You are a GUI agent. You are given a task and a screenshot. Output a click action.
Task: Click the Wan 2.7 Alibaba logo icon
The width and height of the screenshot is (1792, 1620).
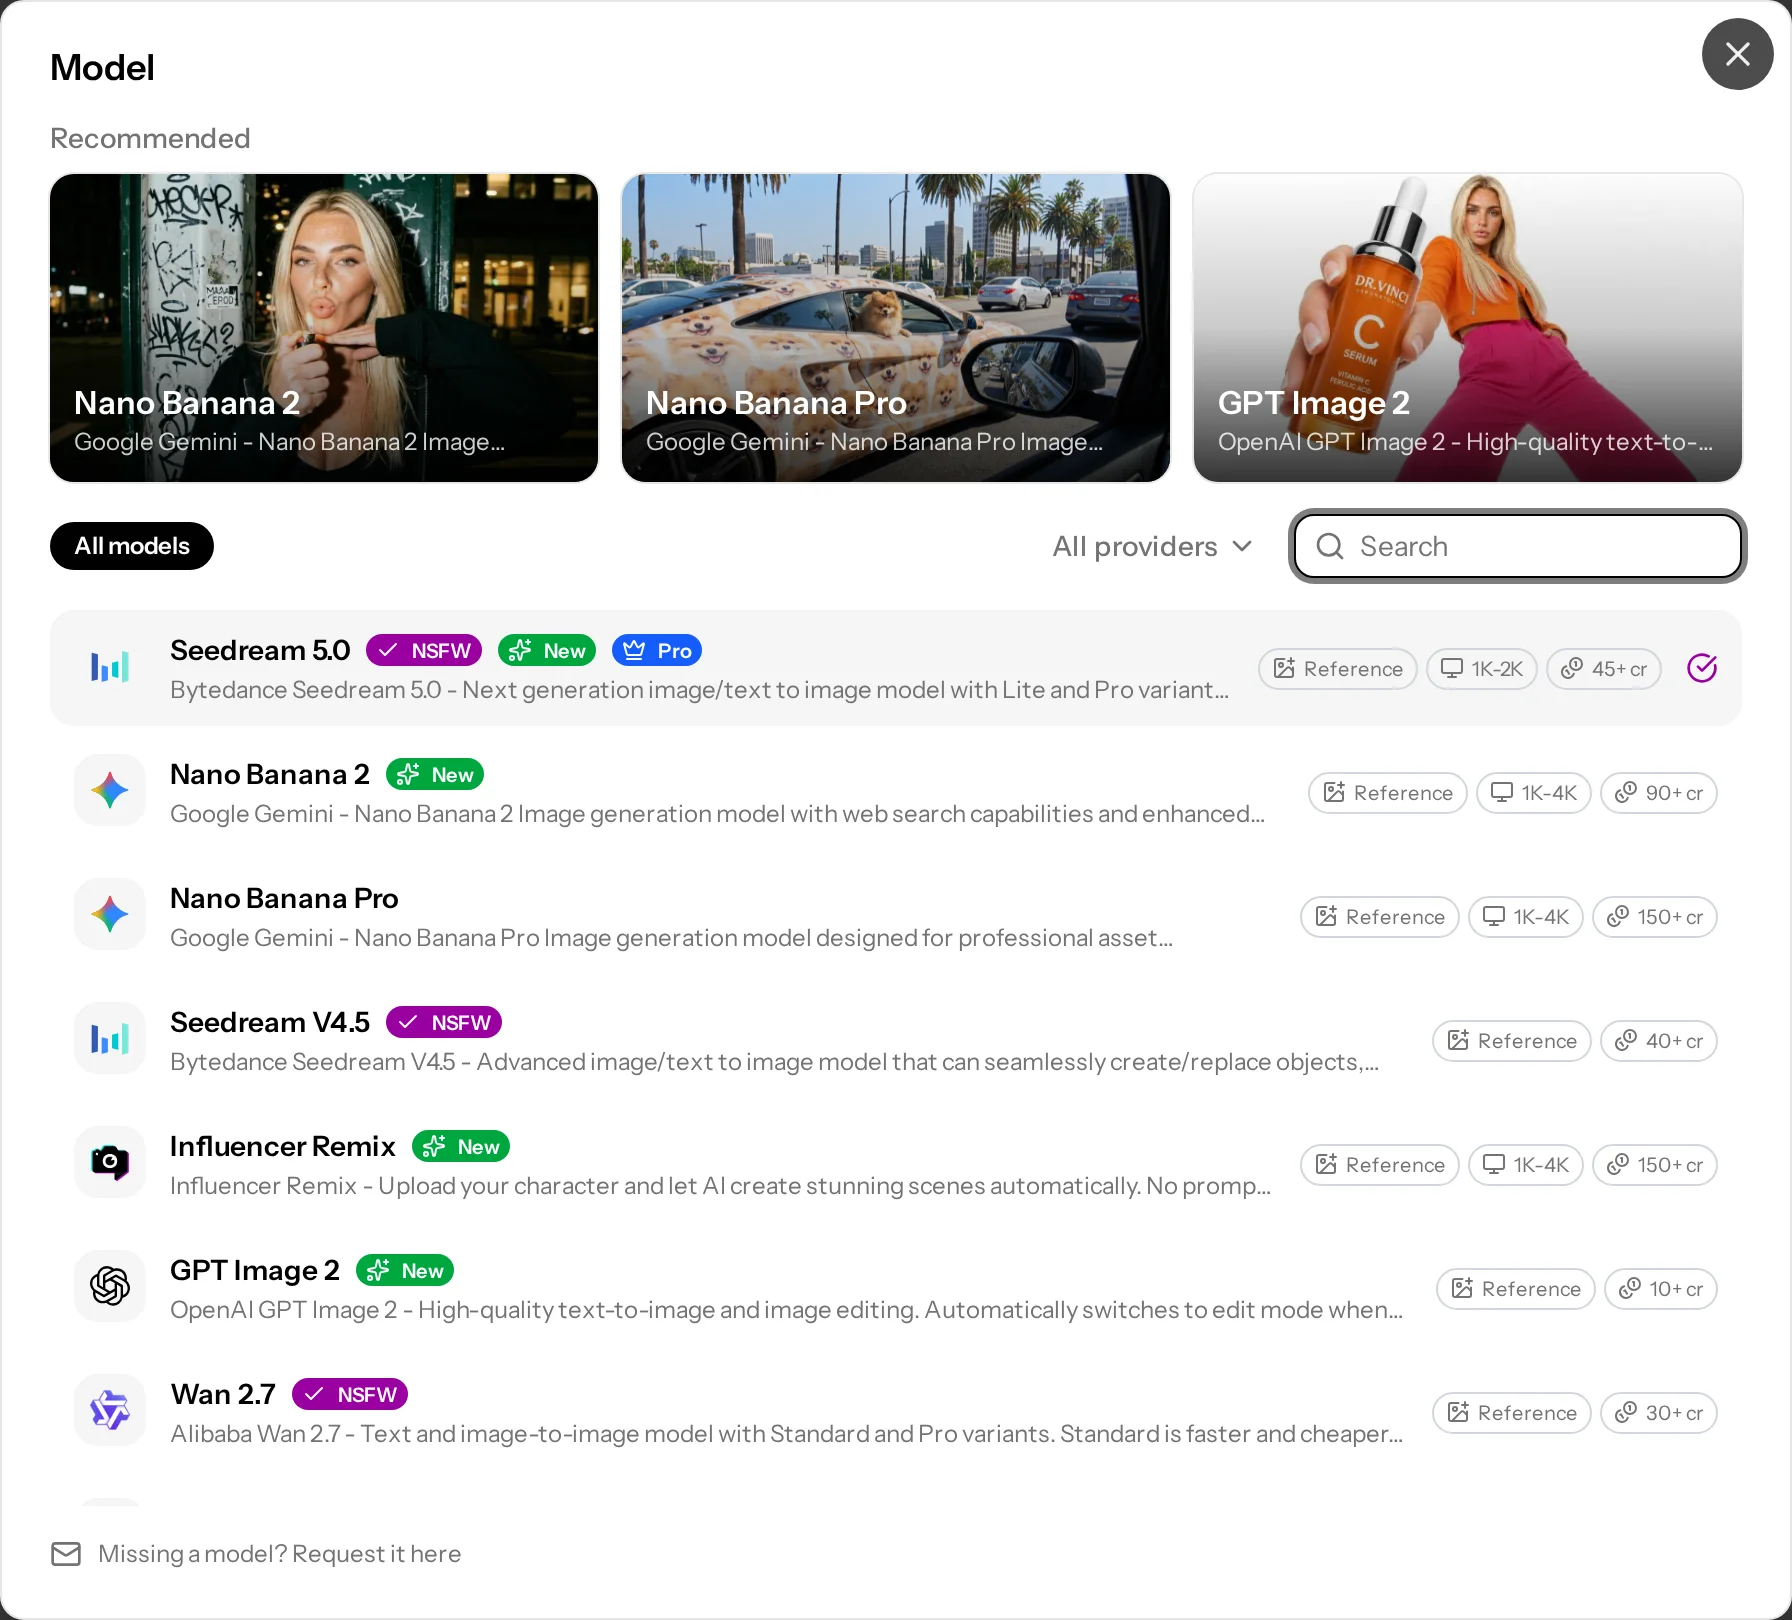tap(110, 1411)
